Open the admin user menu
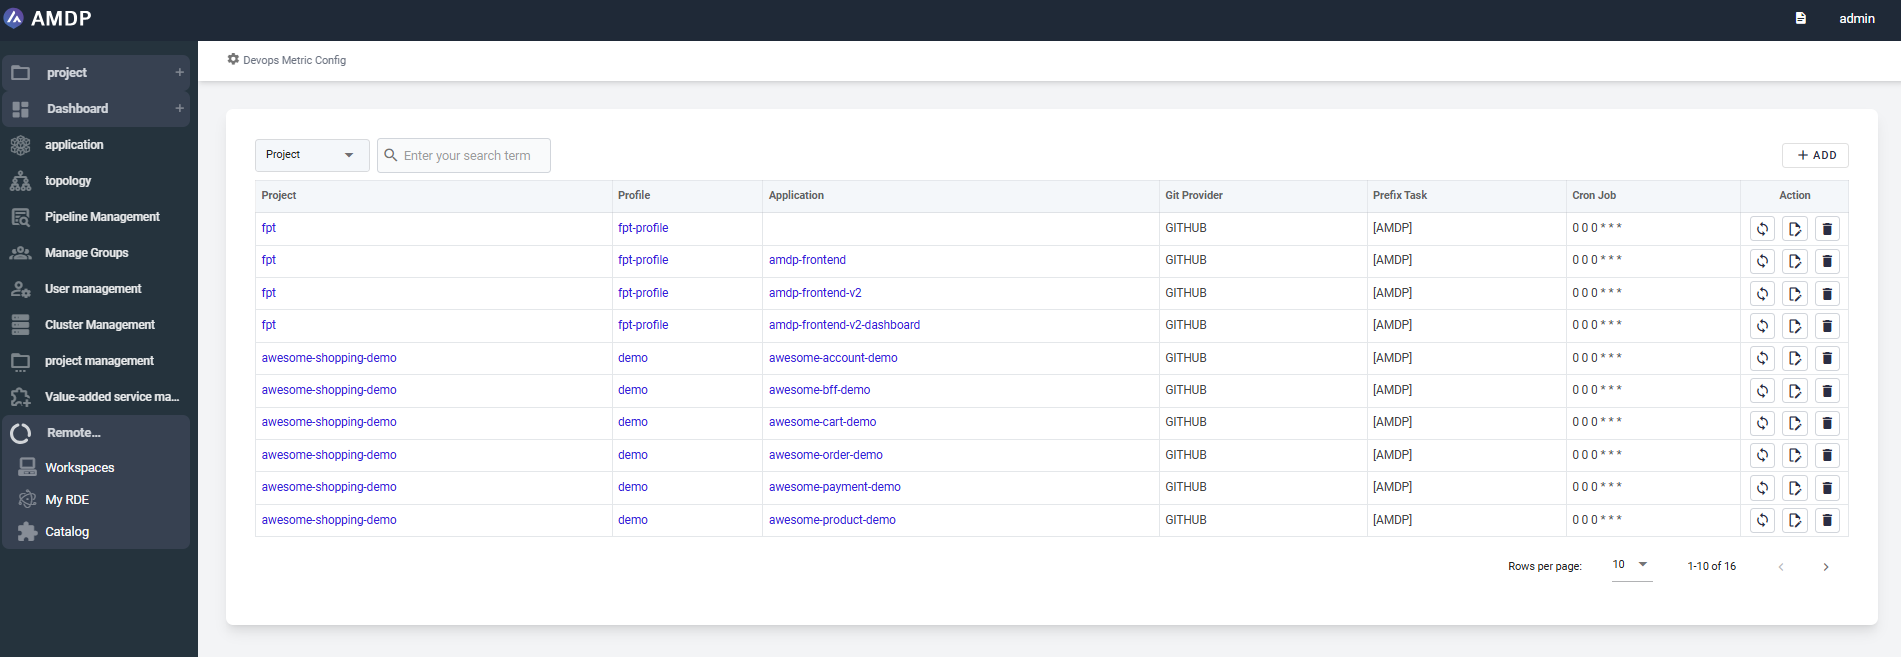The width and height of the screenshot is (1901, 657). point(1857,18)
